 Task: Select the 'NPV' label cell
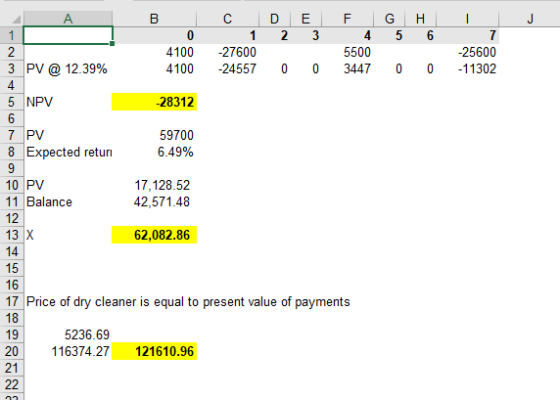tap(68, 102)
